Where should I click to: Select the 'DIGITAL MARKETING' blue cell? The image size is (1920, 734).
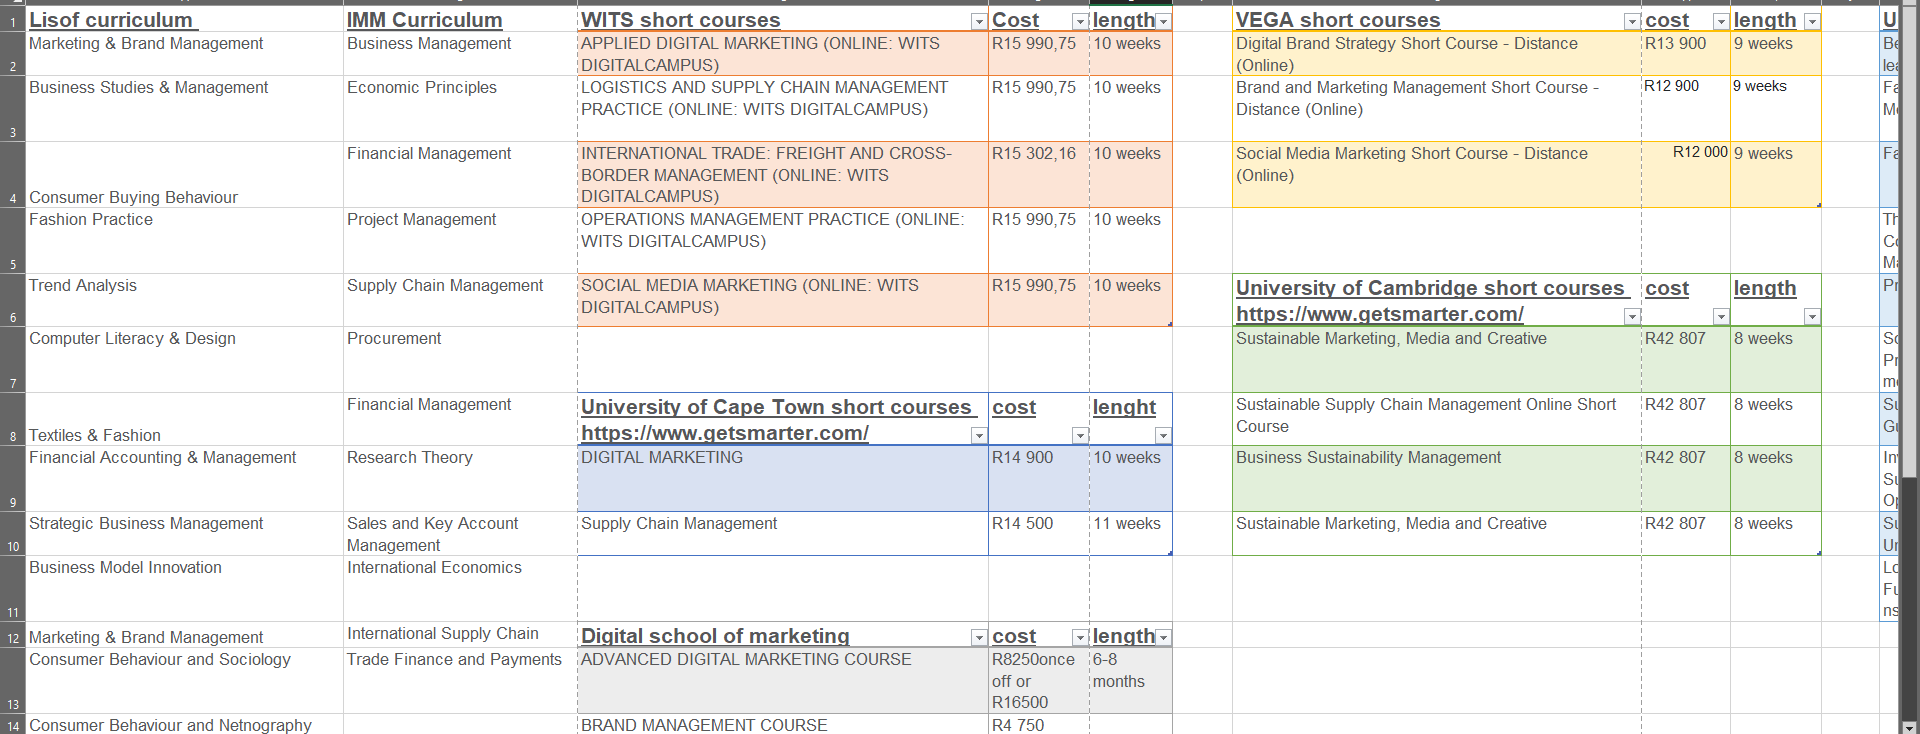pos(783,479)
